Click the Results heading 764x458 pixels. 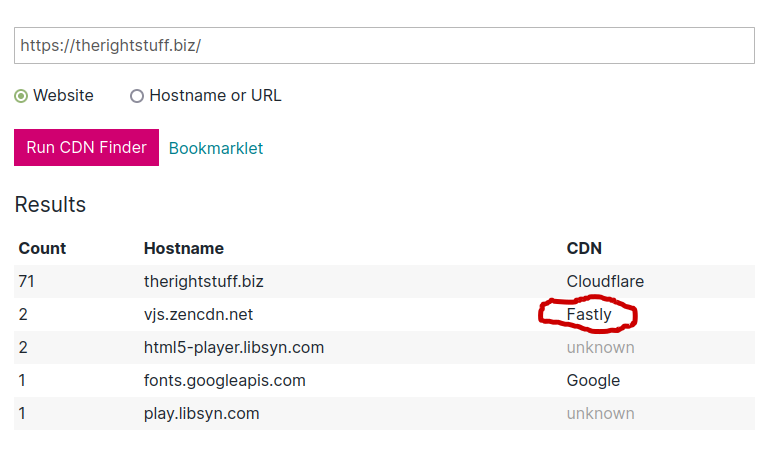(x=50, y=205)
